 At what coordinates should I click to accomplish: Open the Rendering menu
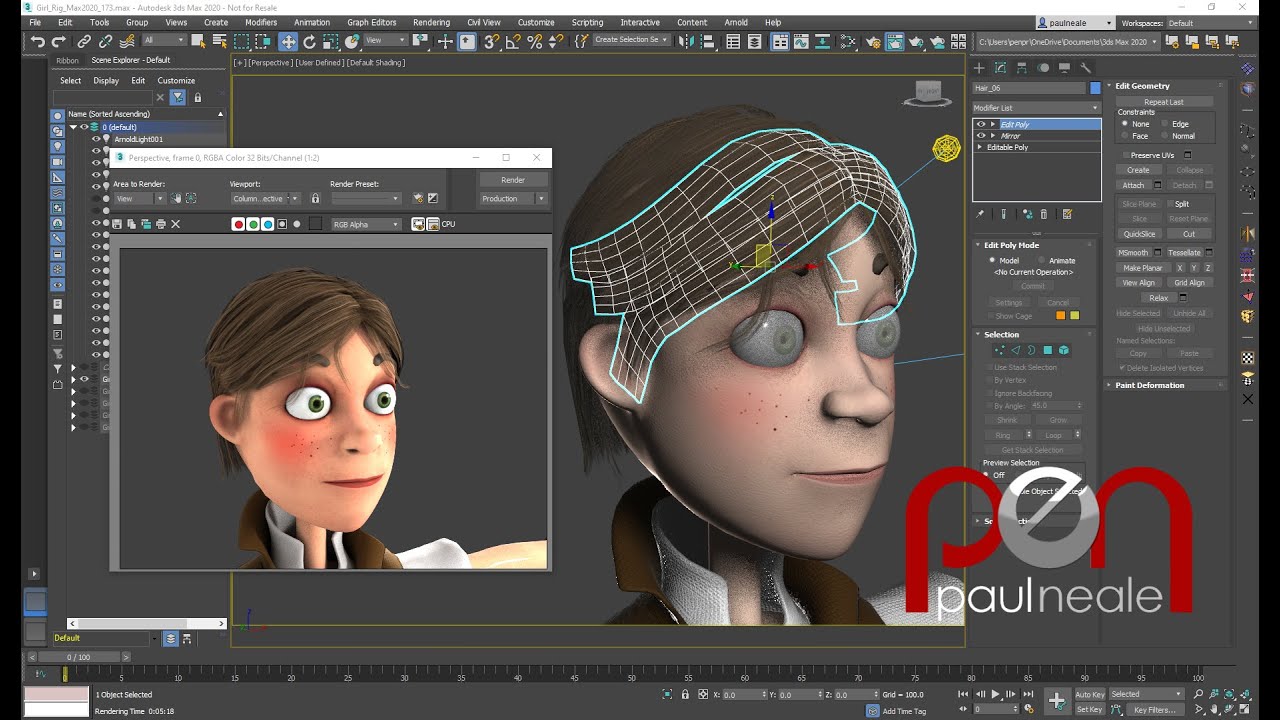[431, 22]
